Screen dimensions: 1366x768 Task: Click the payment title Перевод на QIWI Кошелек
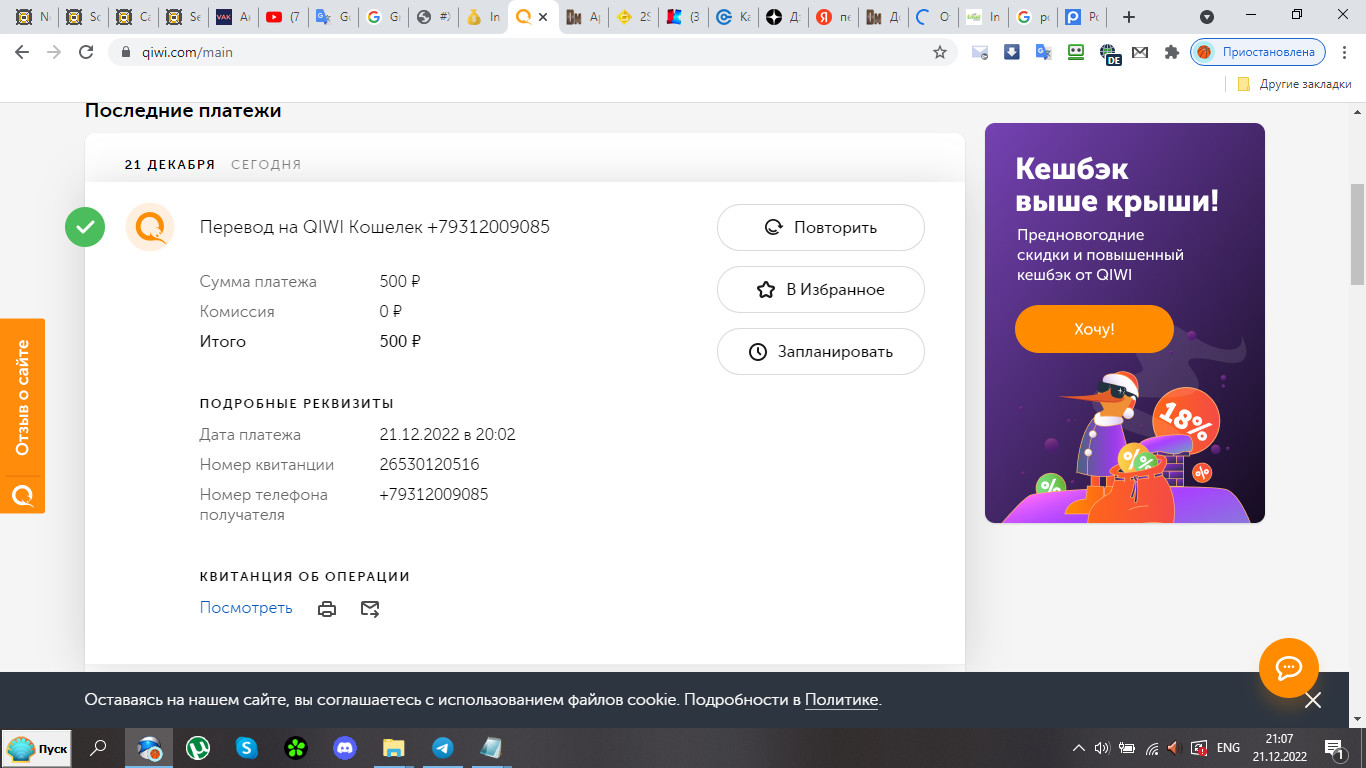click(x=375, y=227)
